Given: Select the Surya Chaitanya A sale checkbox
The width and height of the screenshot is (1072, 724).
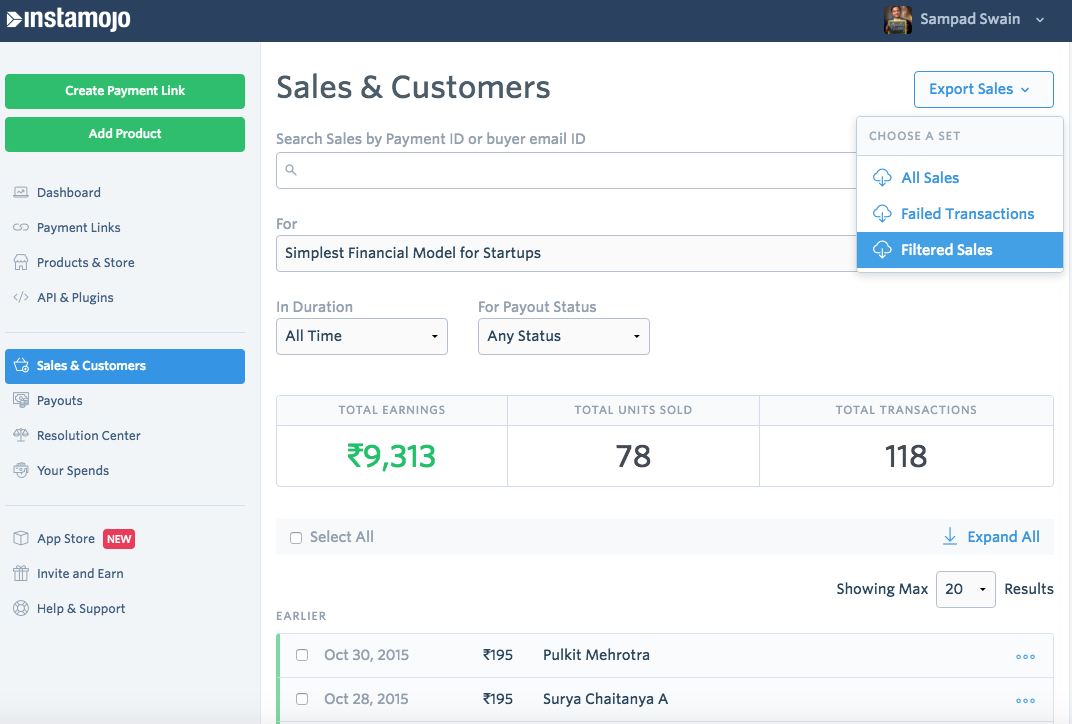Looking at the screenshot, I should pyautogui.click(x=302, y=699).
